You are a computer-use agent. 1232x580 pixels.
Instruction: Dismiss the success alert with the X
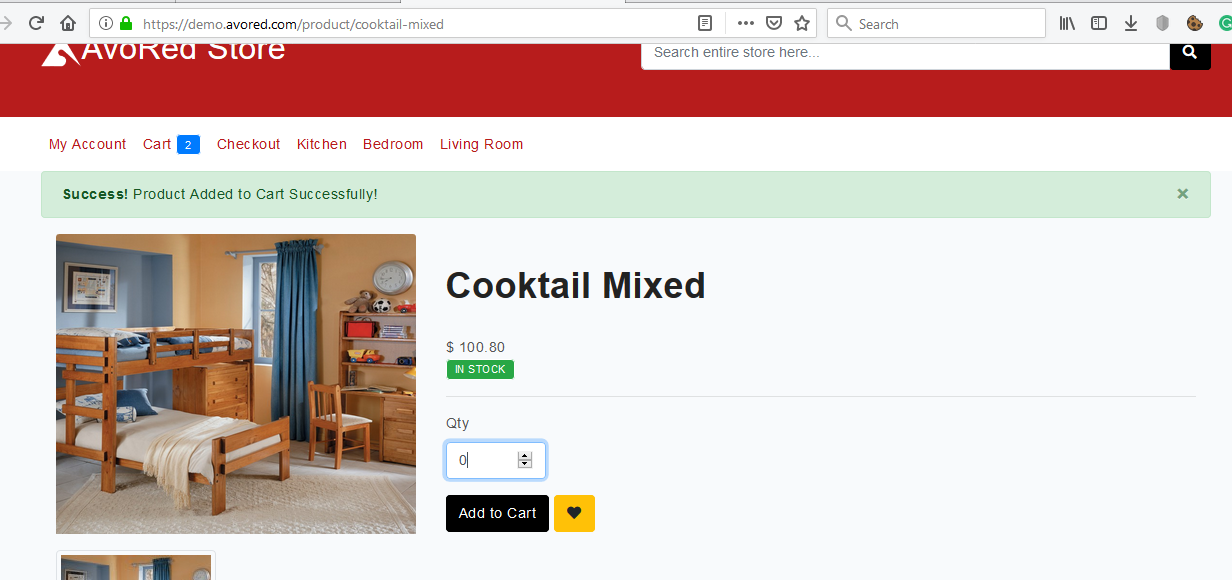pyautogui.click(x=1182, y=194)
